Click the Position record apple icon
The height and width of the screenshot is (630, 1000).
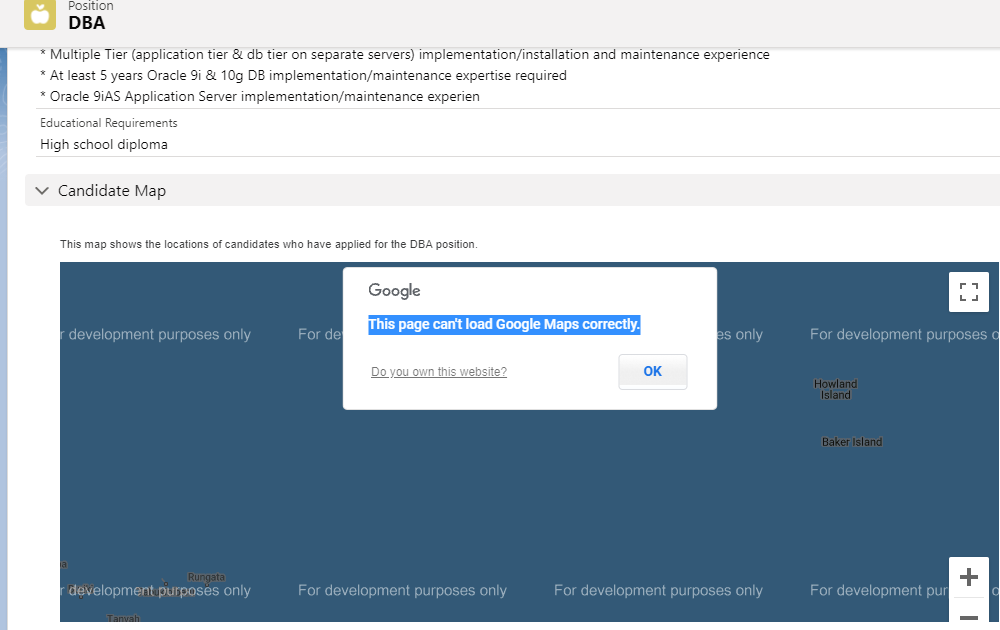[40, 14]
